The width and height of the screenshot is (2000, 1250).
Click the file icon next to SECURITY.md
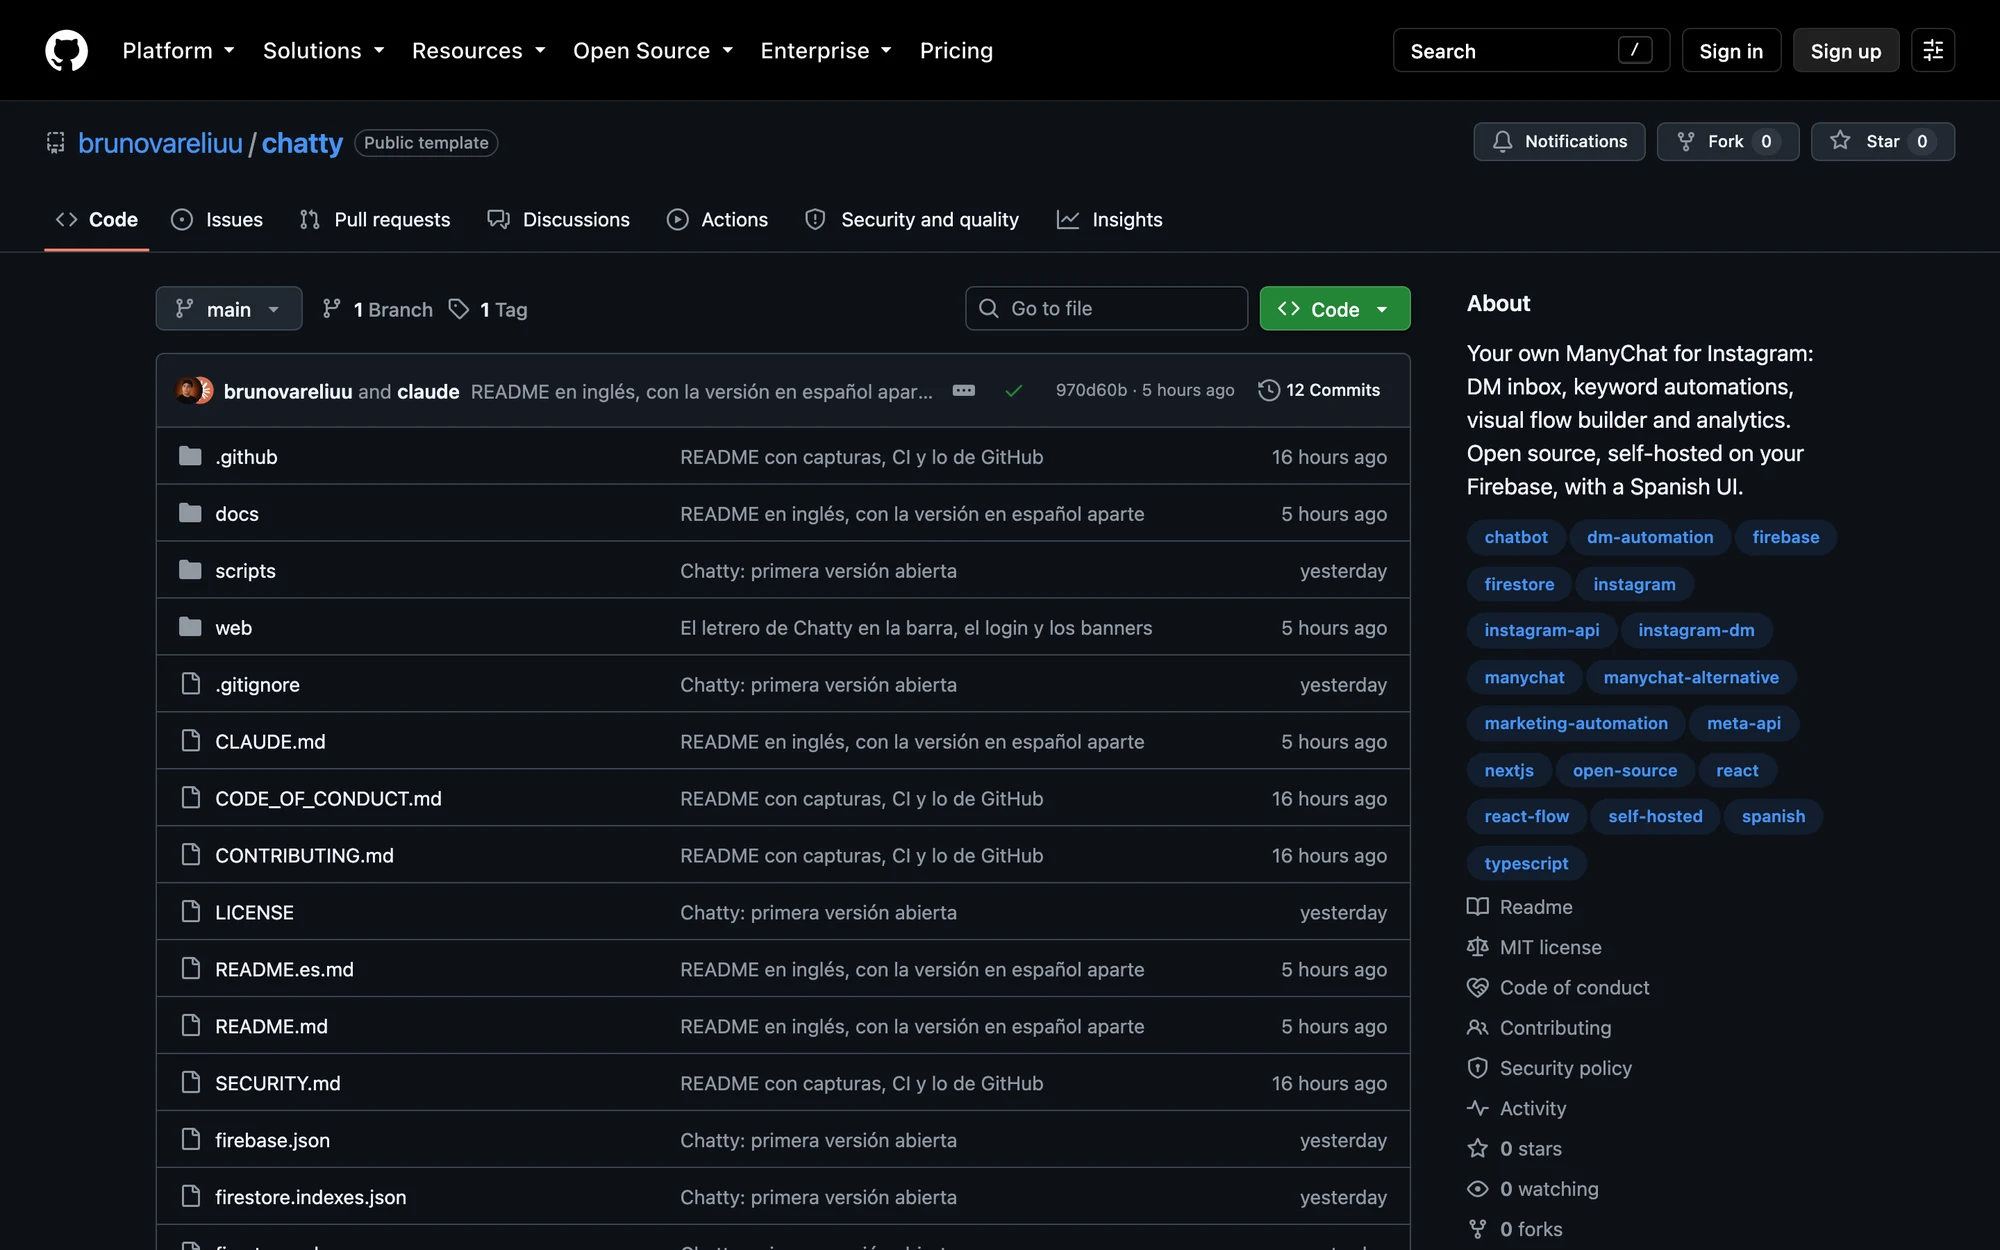190,1083
